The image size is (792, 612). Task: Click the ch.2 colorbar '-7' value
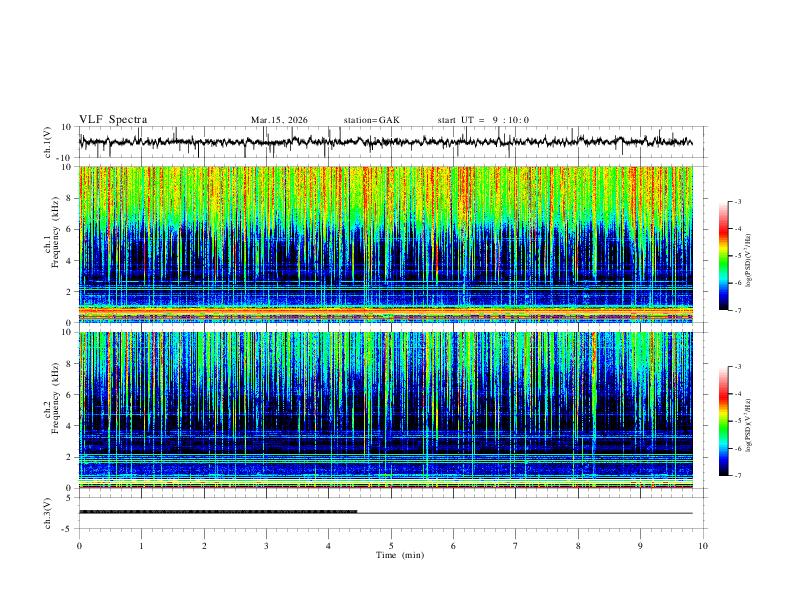coord(737,475)
